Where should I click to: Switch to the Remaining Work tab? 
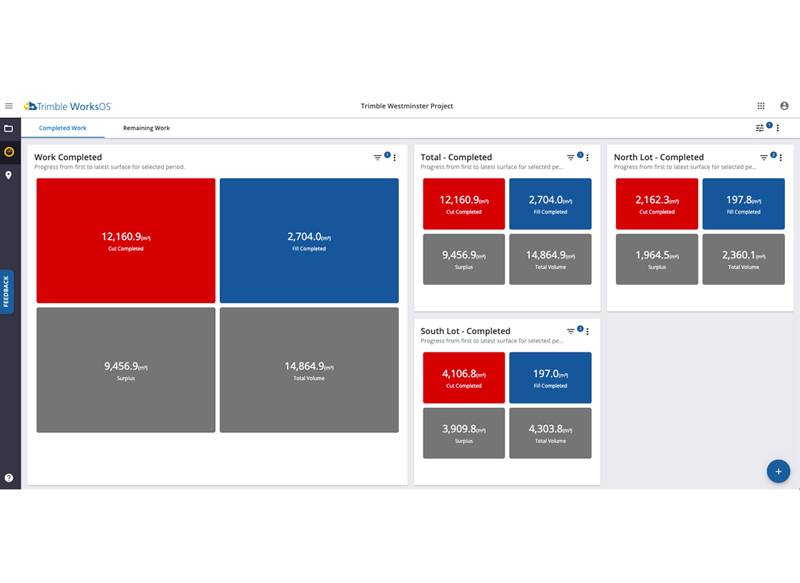point(146,129)
